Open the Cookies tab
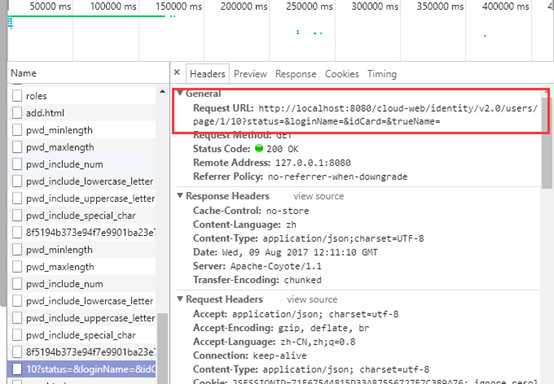554x384 pixels. 342,74
